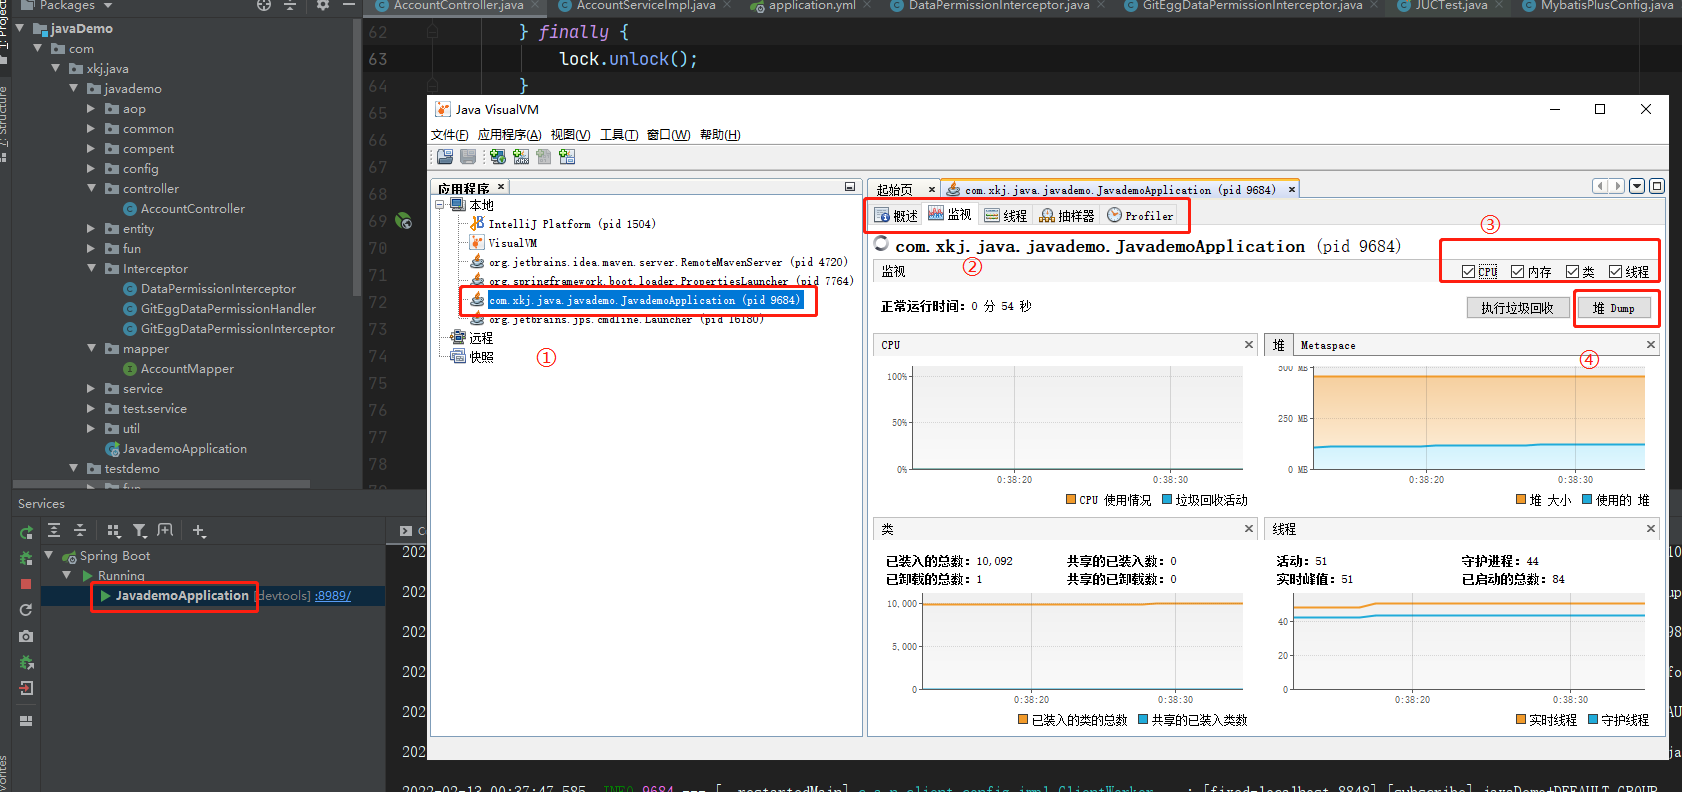Uncheck the CPU checkbox in monitor view
The height and width of the screenshot is (792, 1682).
1468,272
